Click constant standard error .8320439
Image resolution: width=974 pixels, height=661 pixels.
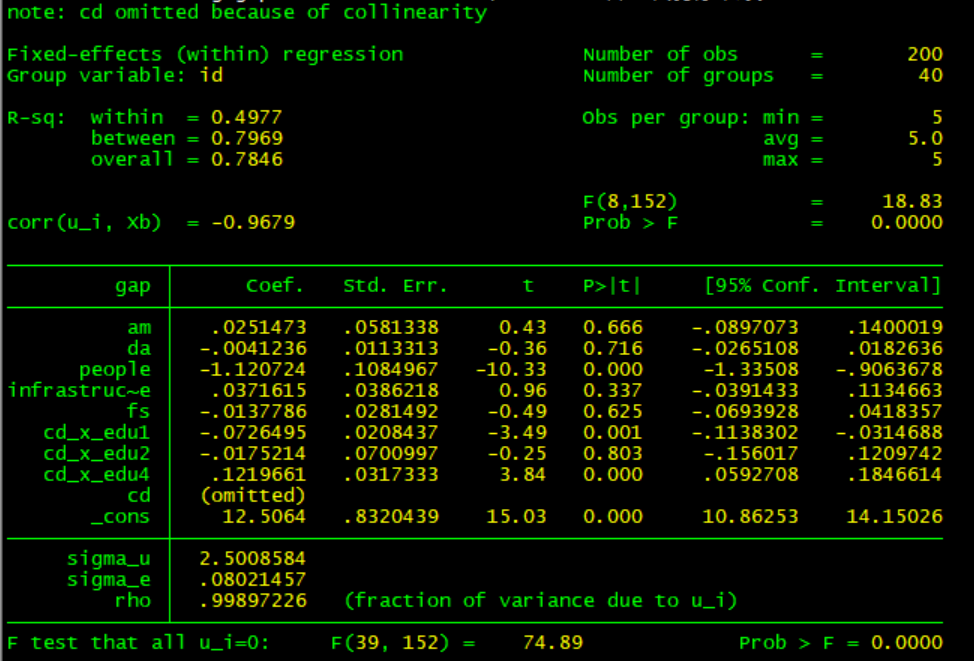click(x=391, y=517)
